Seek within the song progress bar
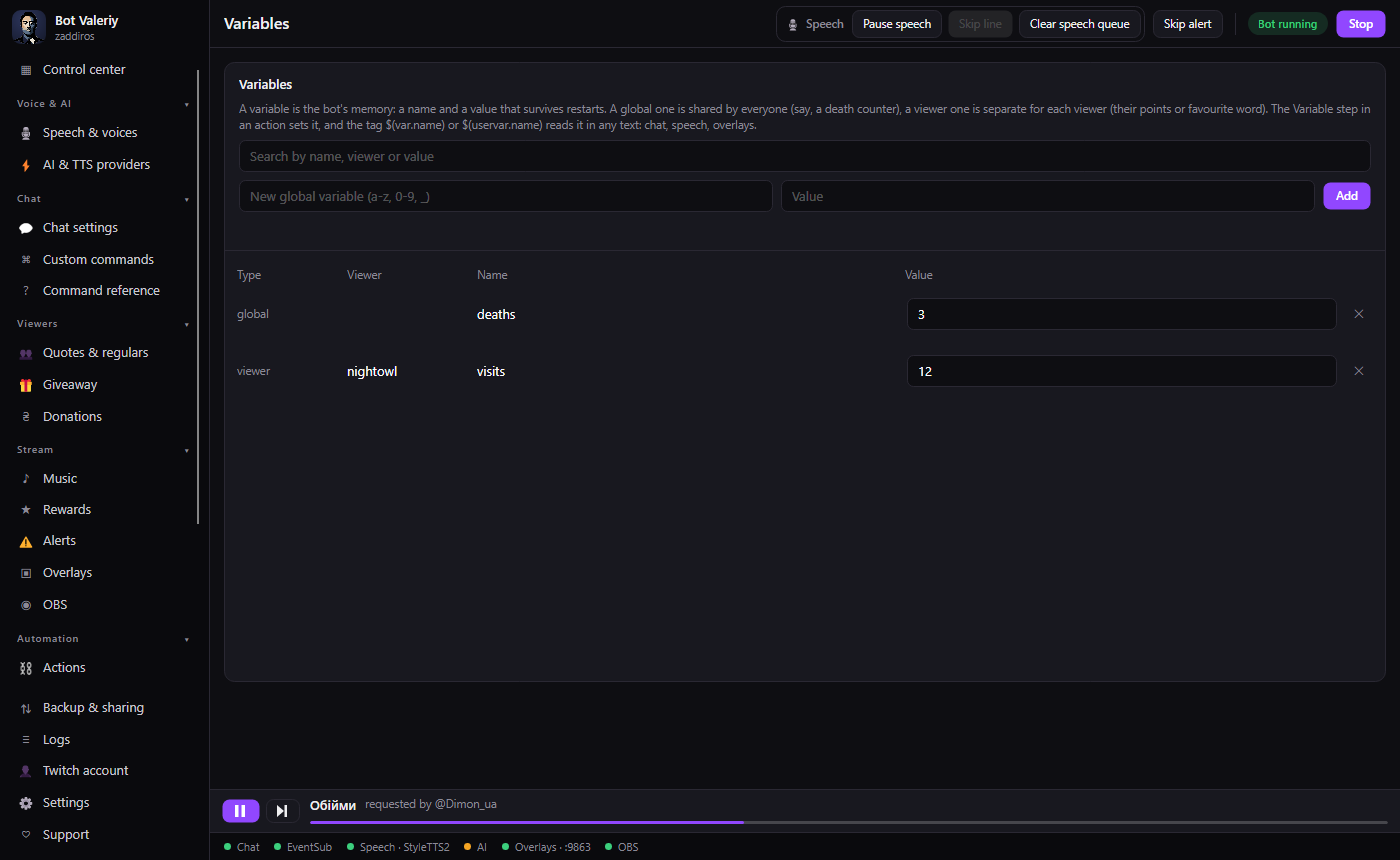The width and height of the screenshot is (1400, 860). point(849,822)
